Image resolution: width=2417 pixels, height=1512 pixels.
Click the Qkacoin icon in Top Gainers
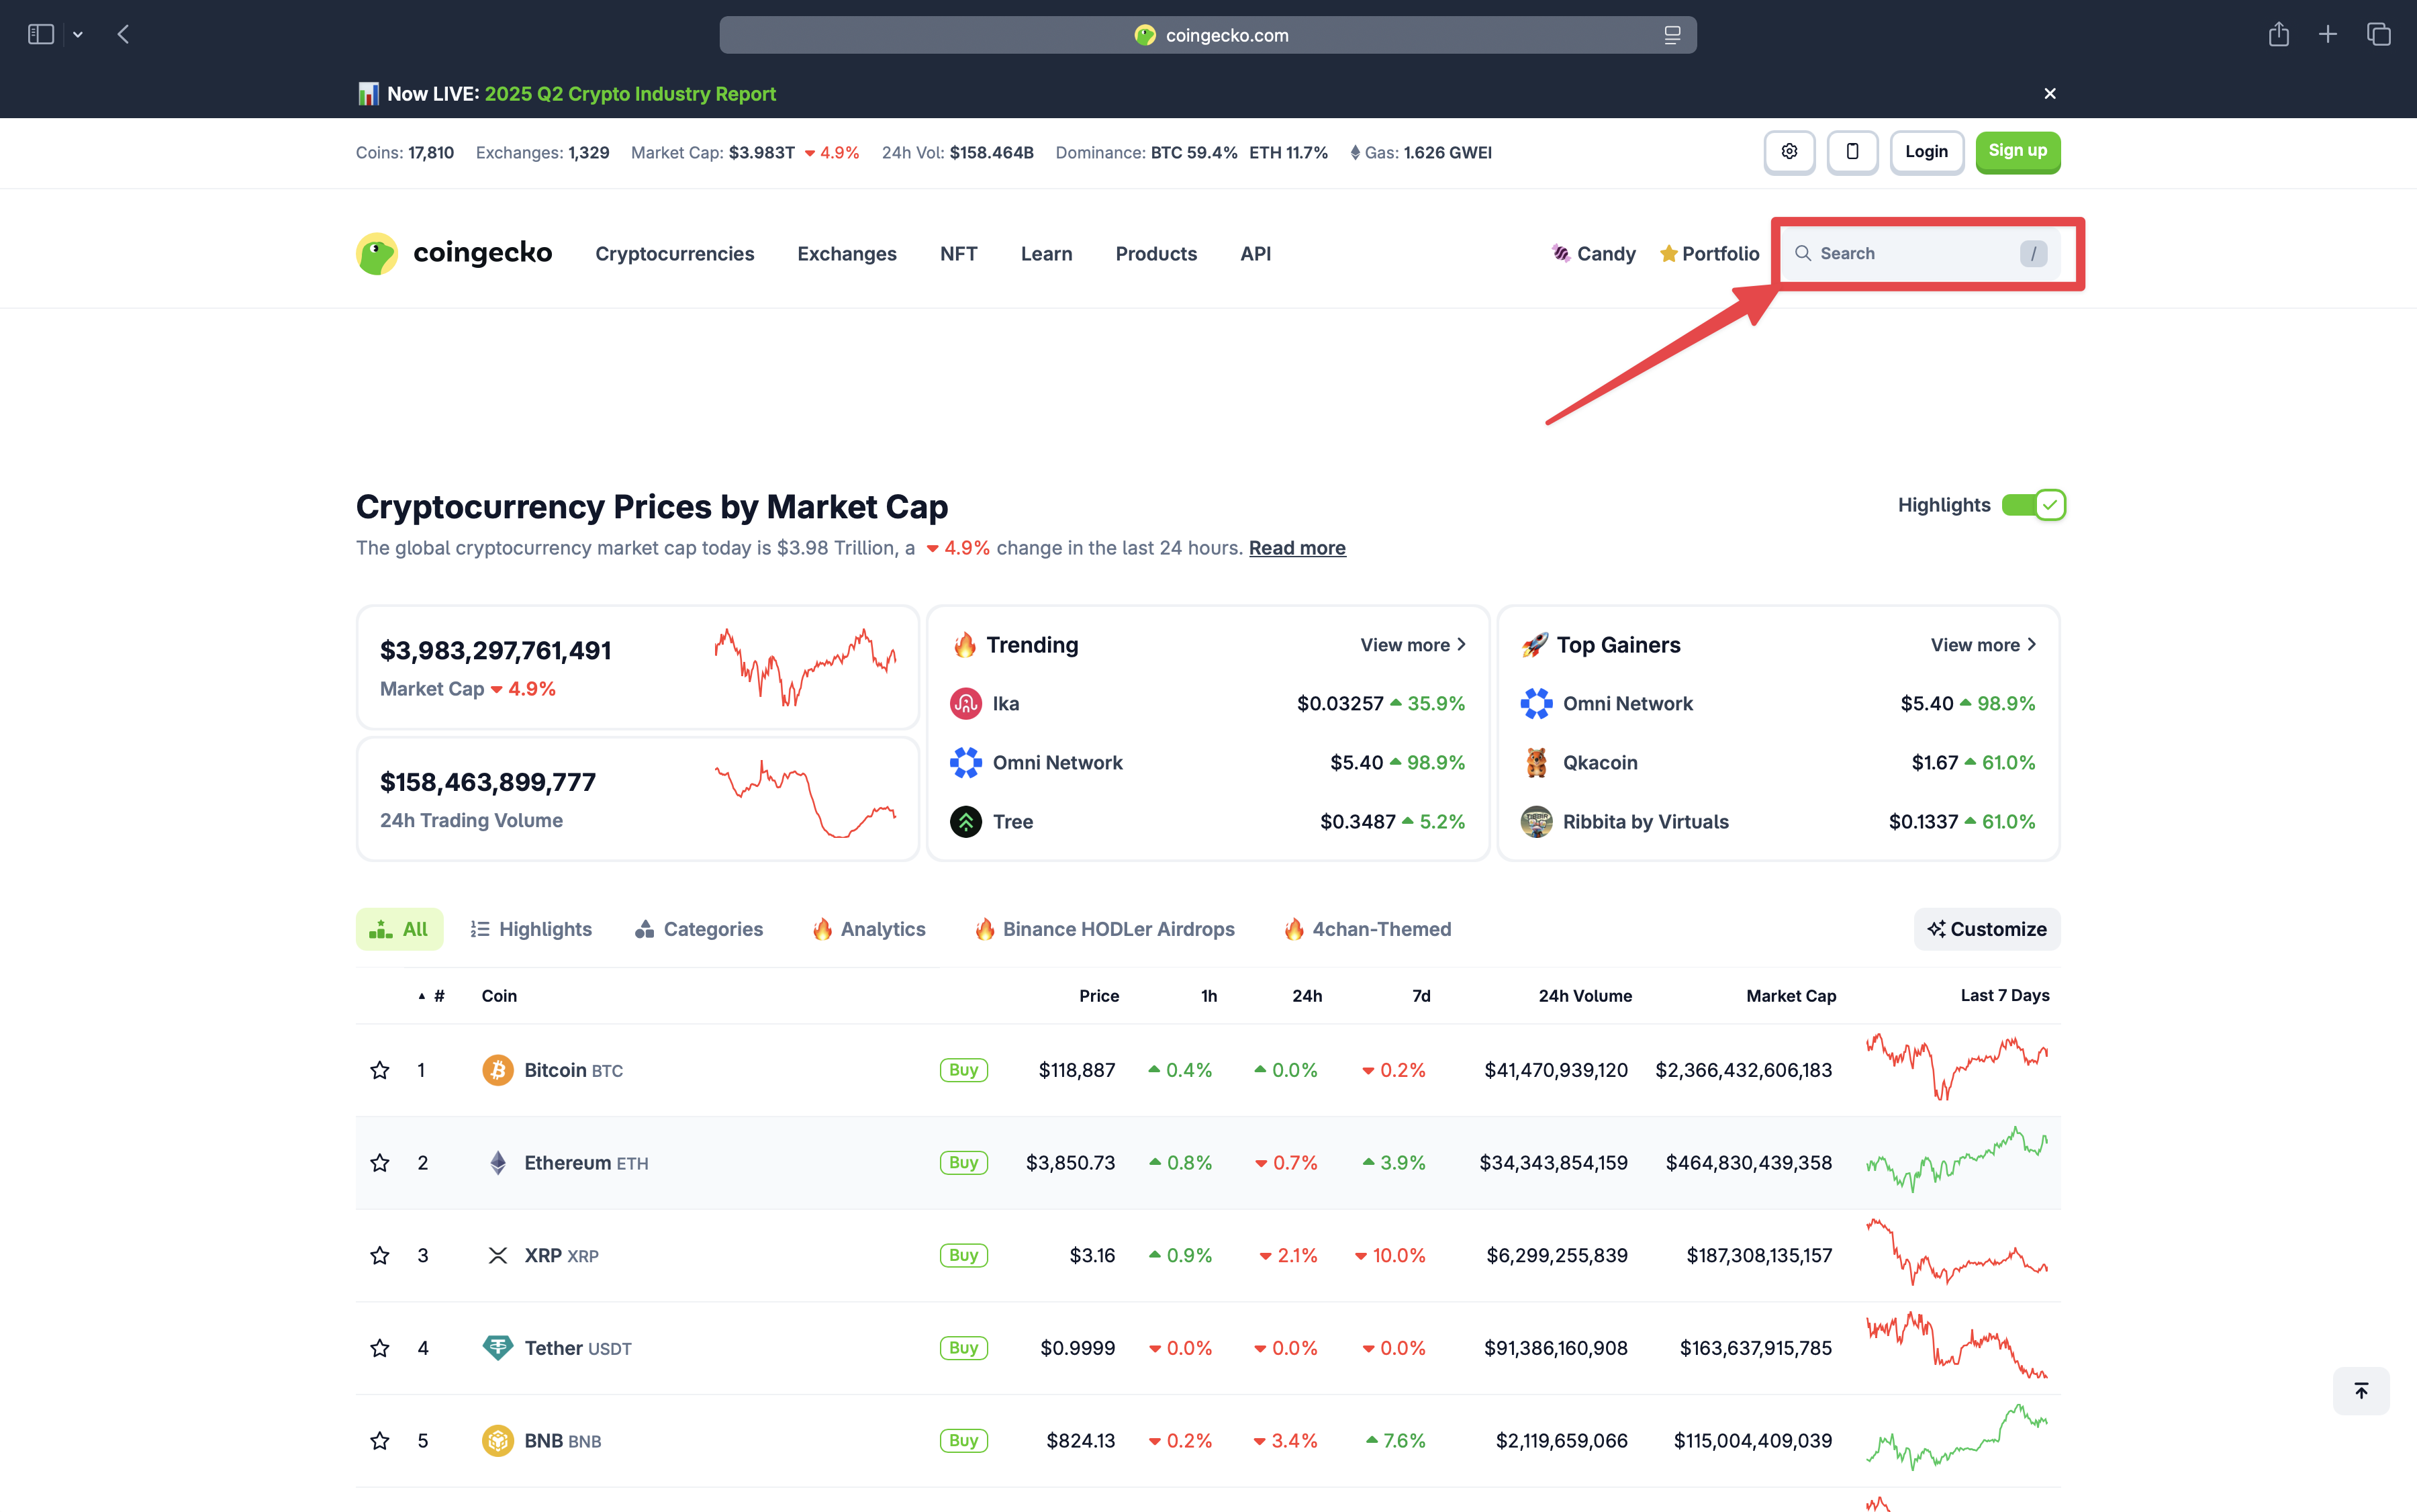[1536, 763]
